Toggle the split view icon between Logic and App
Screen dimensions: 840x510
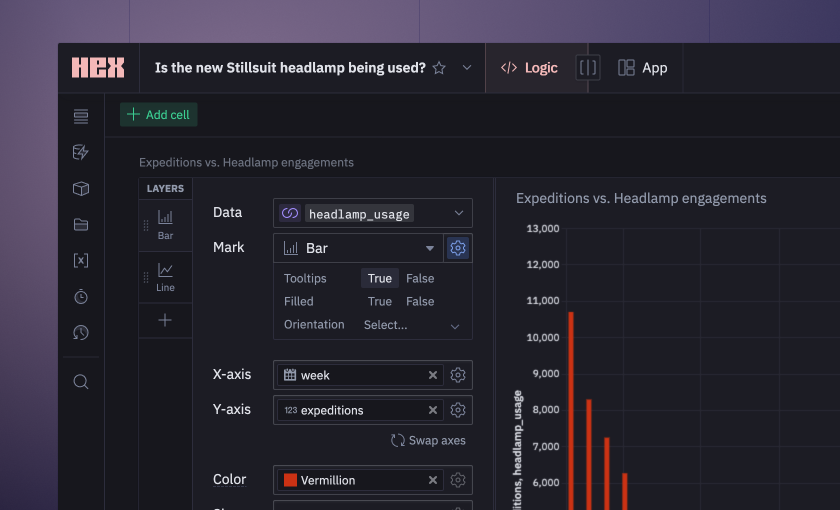click(x=588, y=68)
